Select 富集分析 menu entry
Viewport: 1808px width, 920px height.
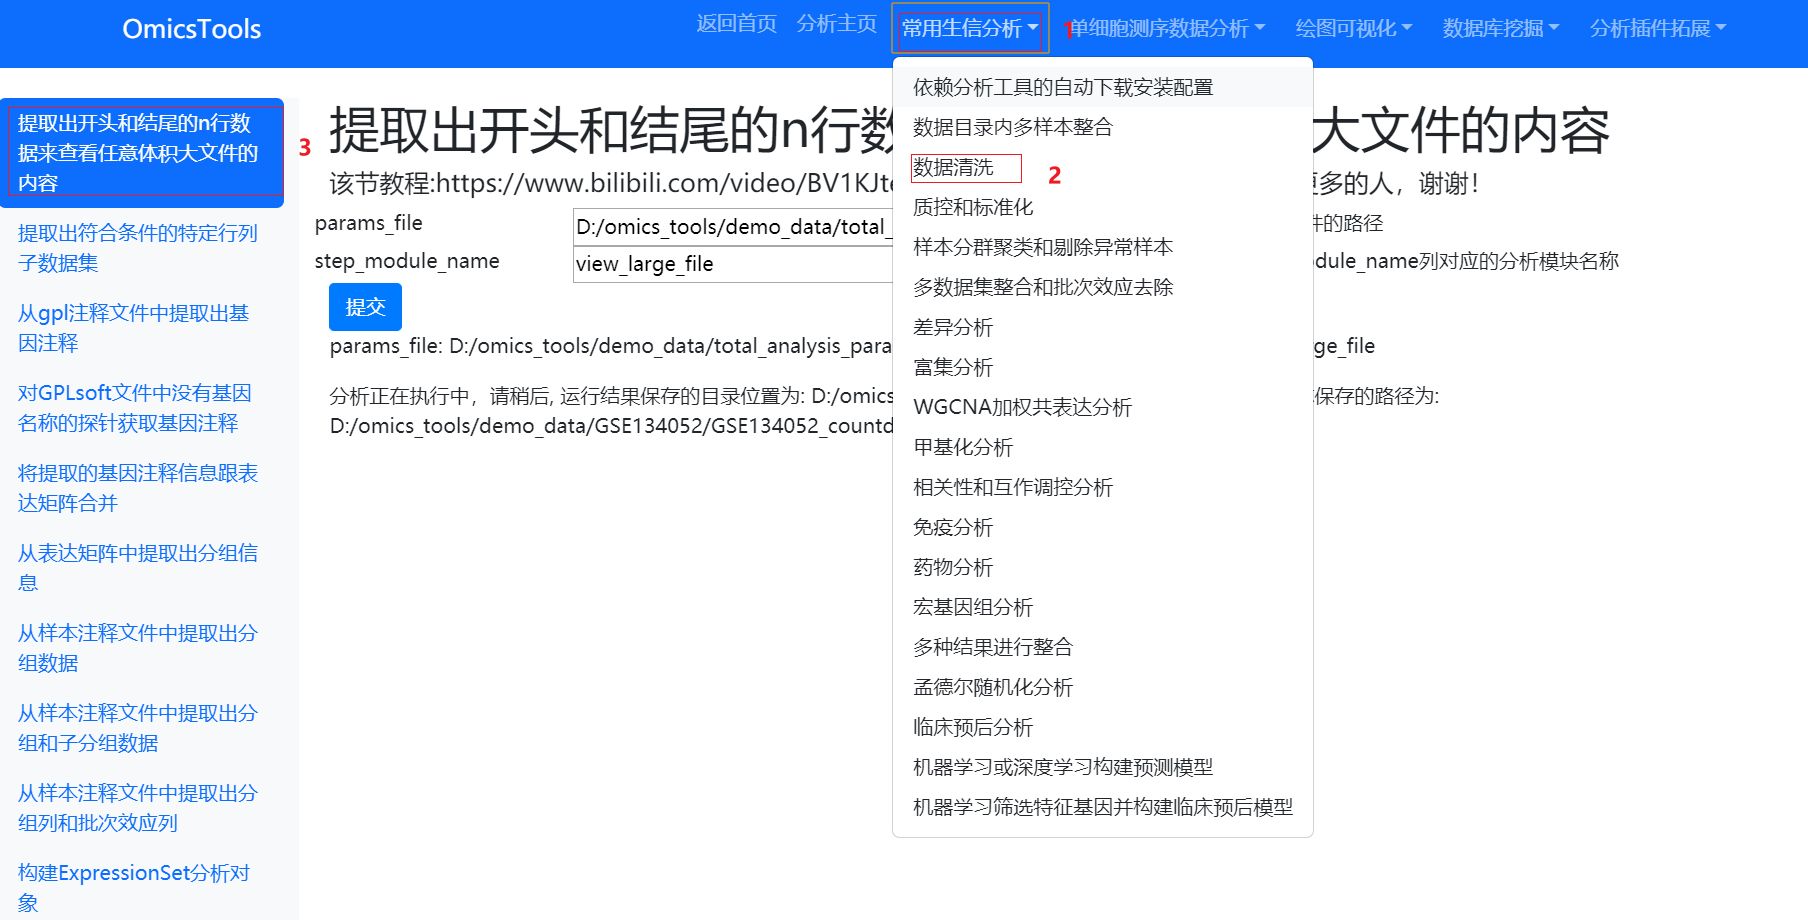click(x=951, y=367)
